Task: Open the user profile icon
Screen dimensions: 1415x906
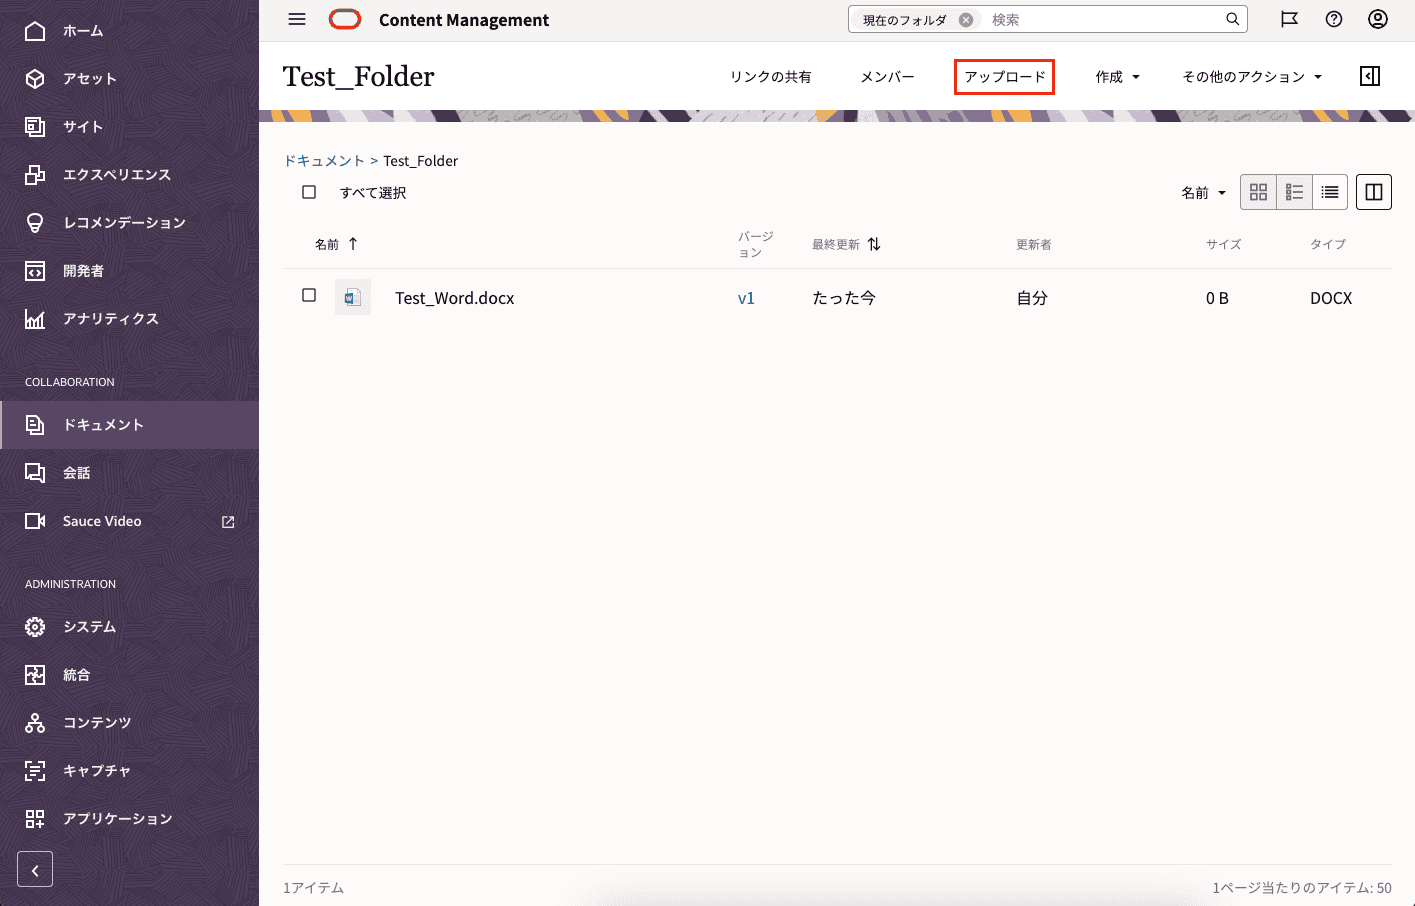Action: point(1378,20)
